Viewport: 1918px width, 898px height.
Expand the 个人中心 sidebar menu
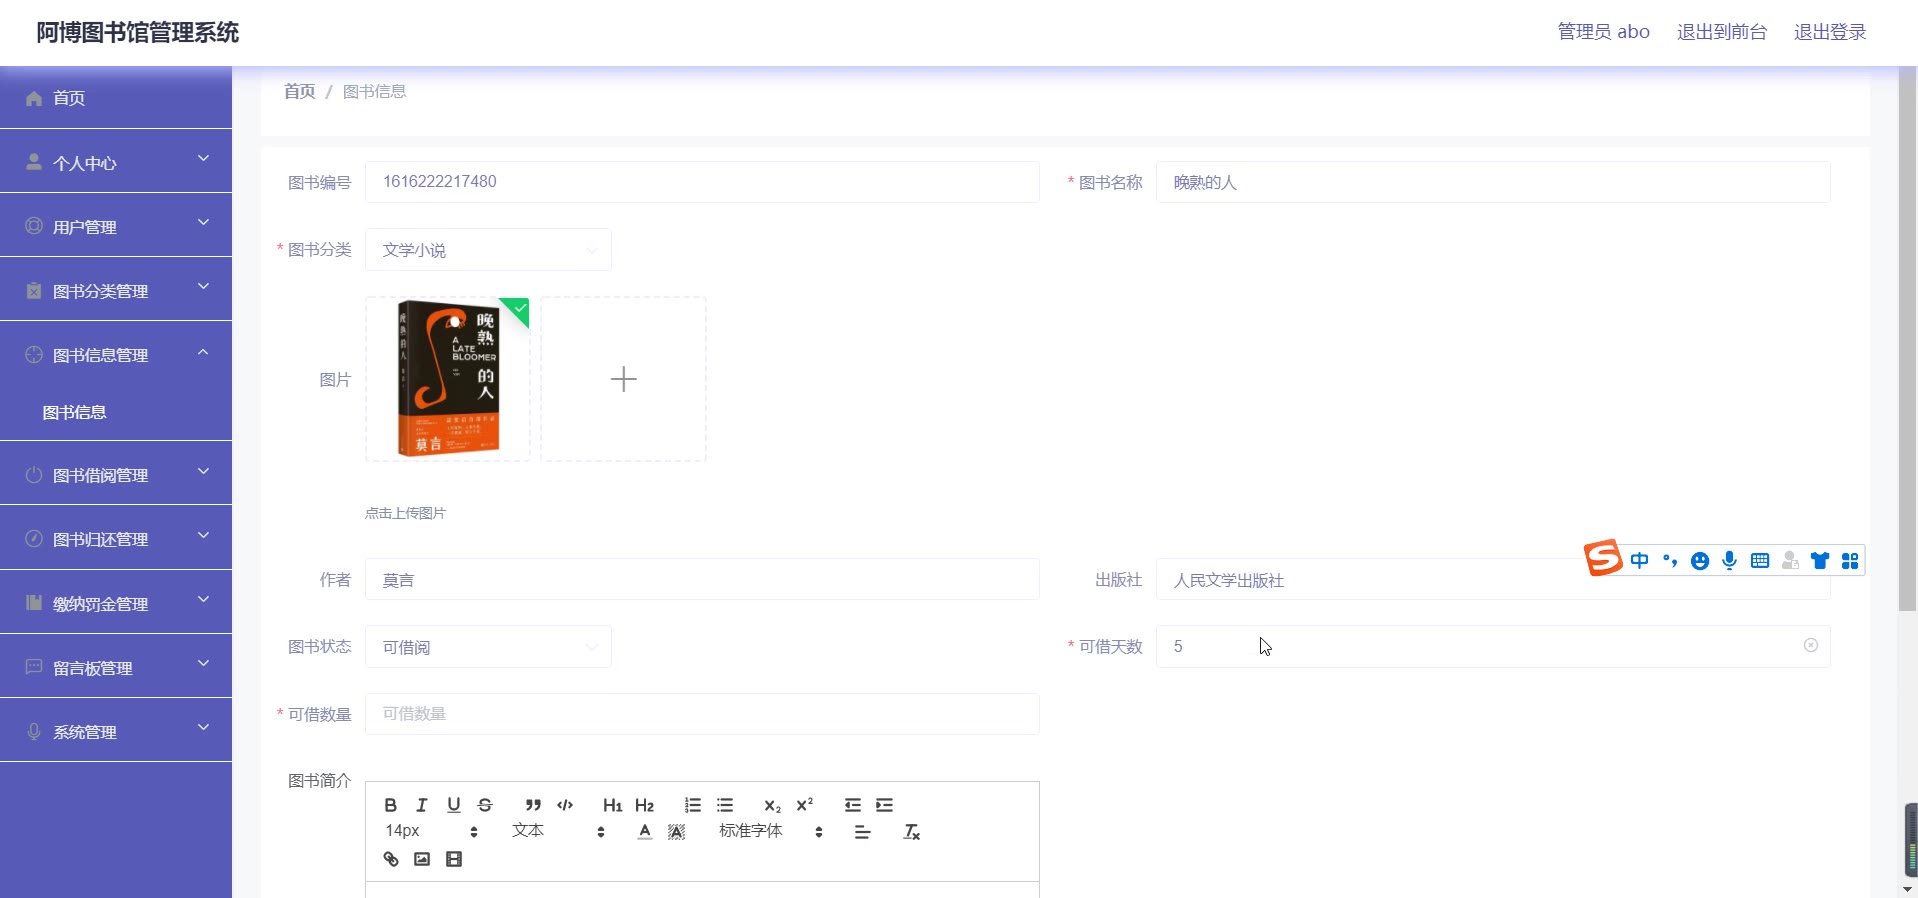coord(116,161)
